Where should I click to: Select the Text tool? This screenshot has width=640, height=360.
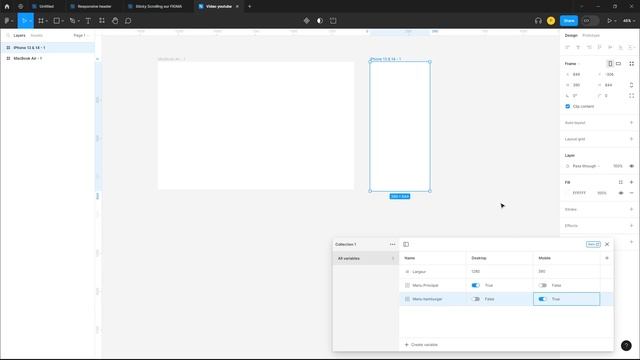[88, 20]
